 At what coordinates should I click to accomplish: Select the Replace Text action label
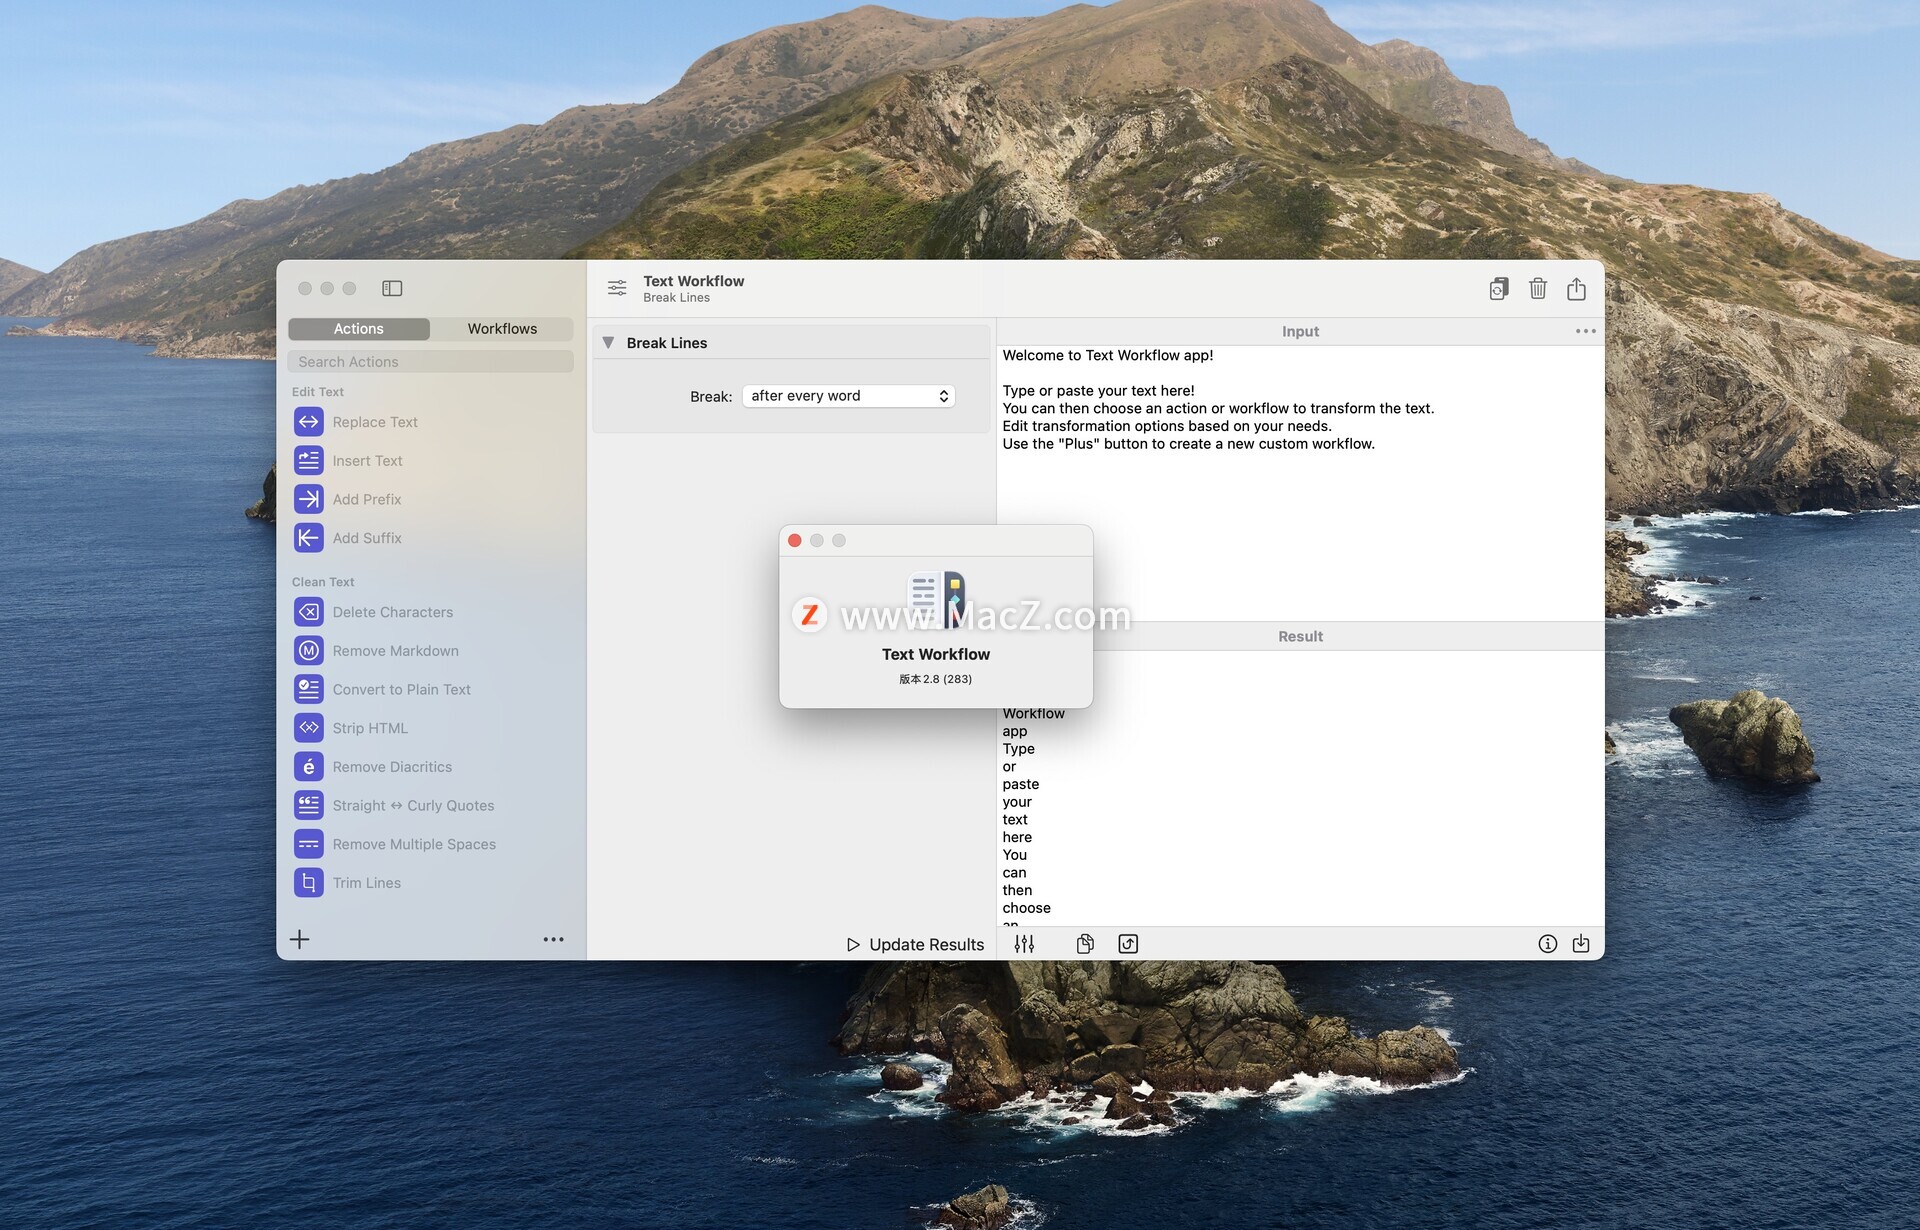(375, 422)
